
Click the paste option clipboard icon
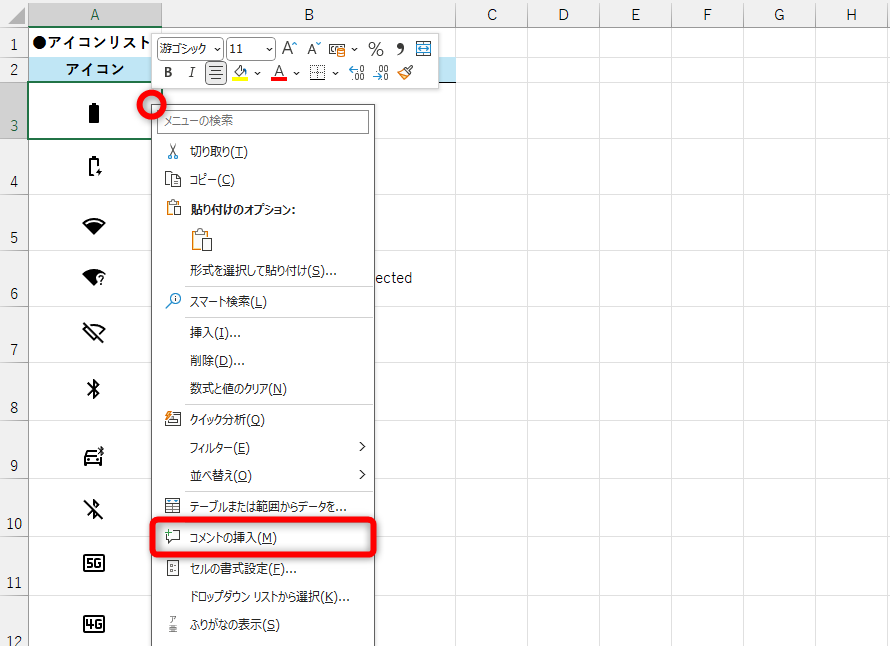202,240
